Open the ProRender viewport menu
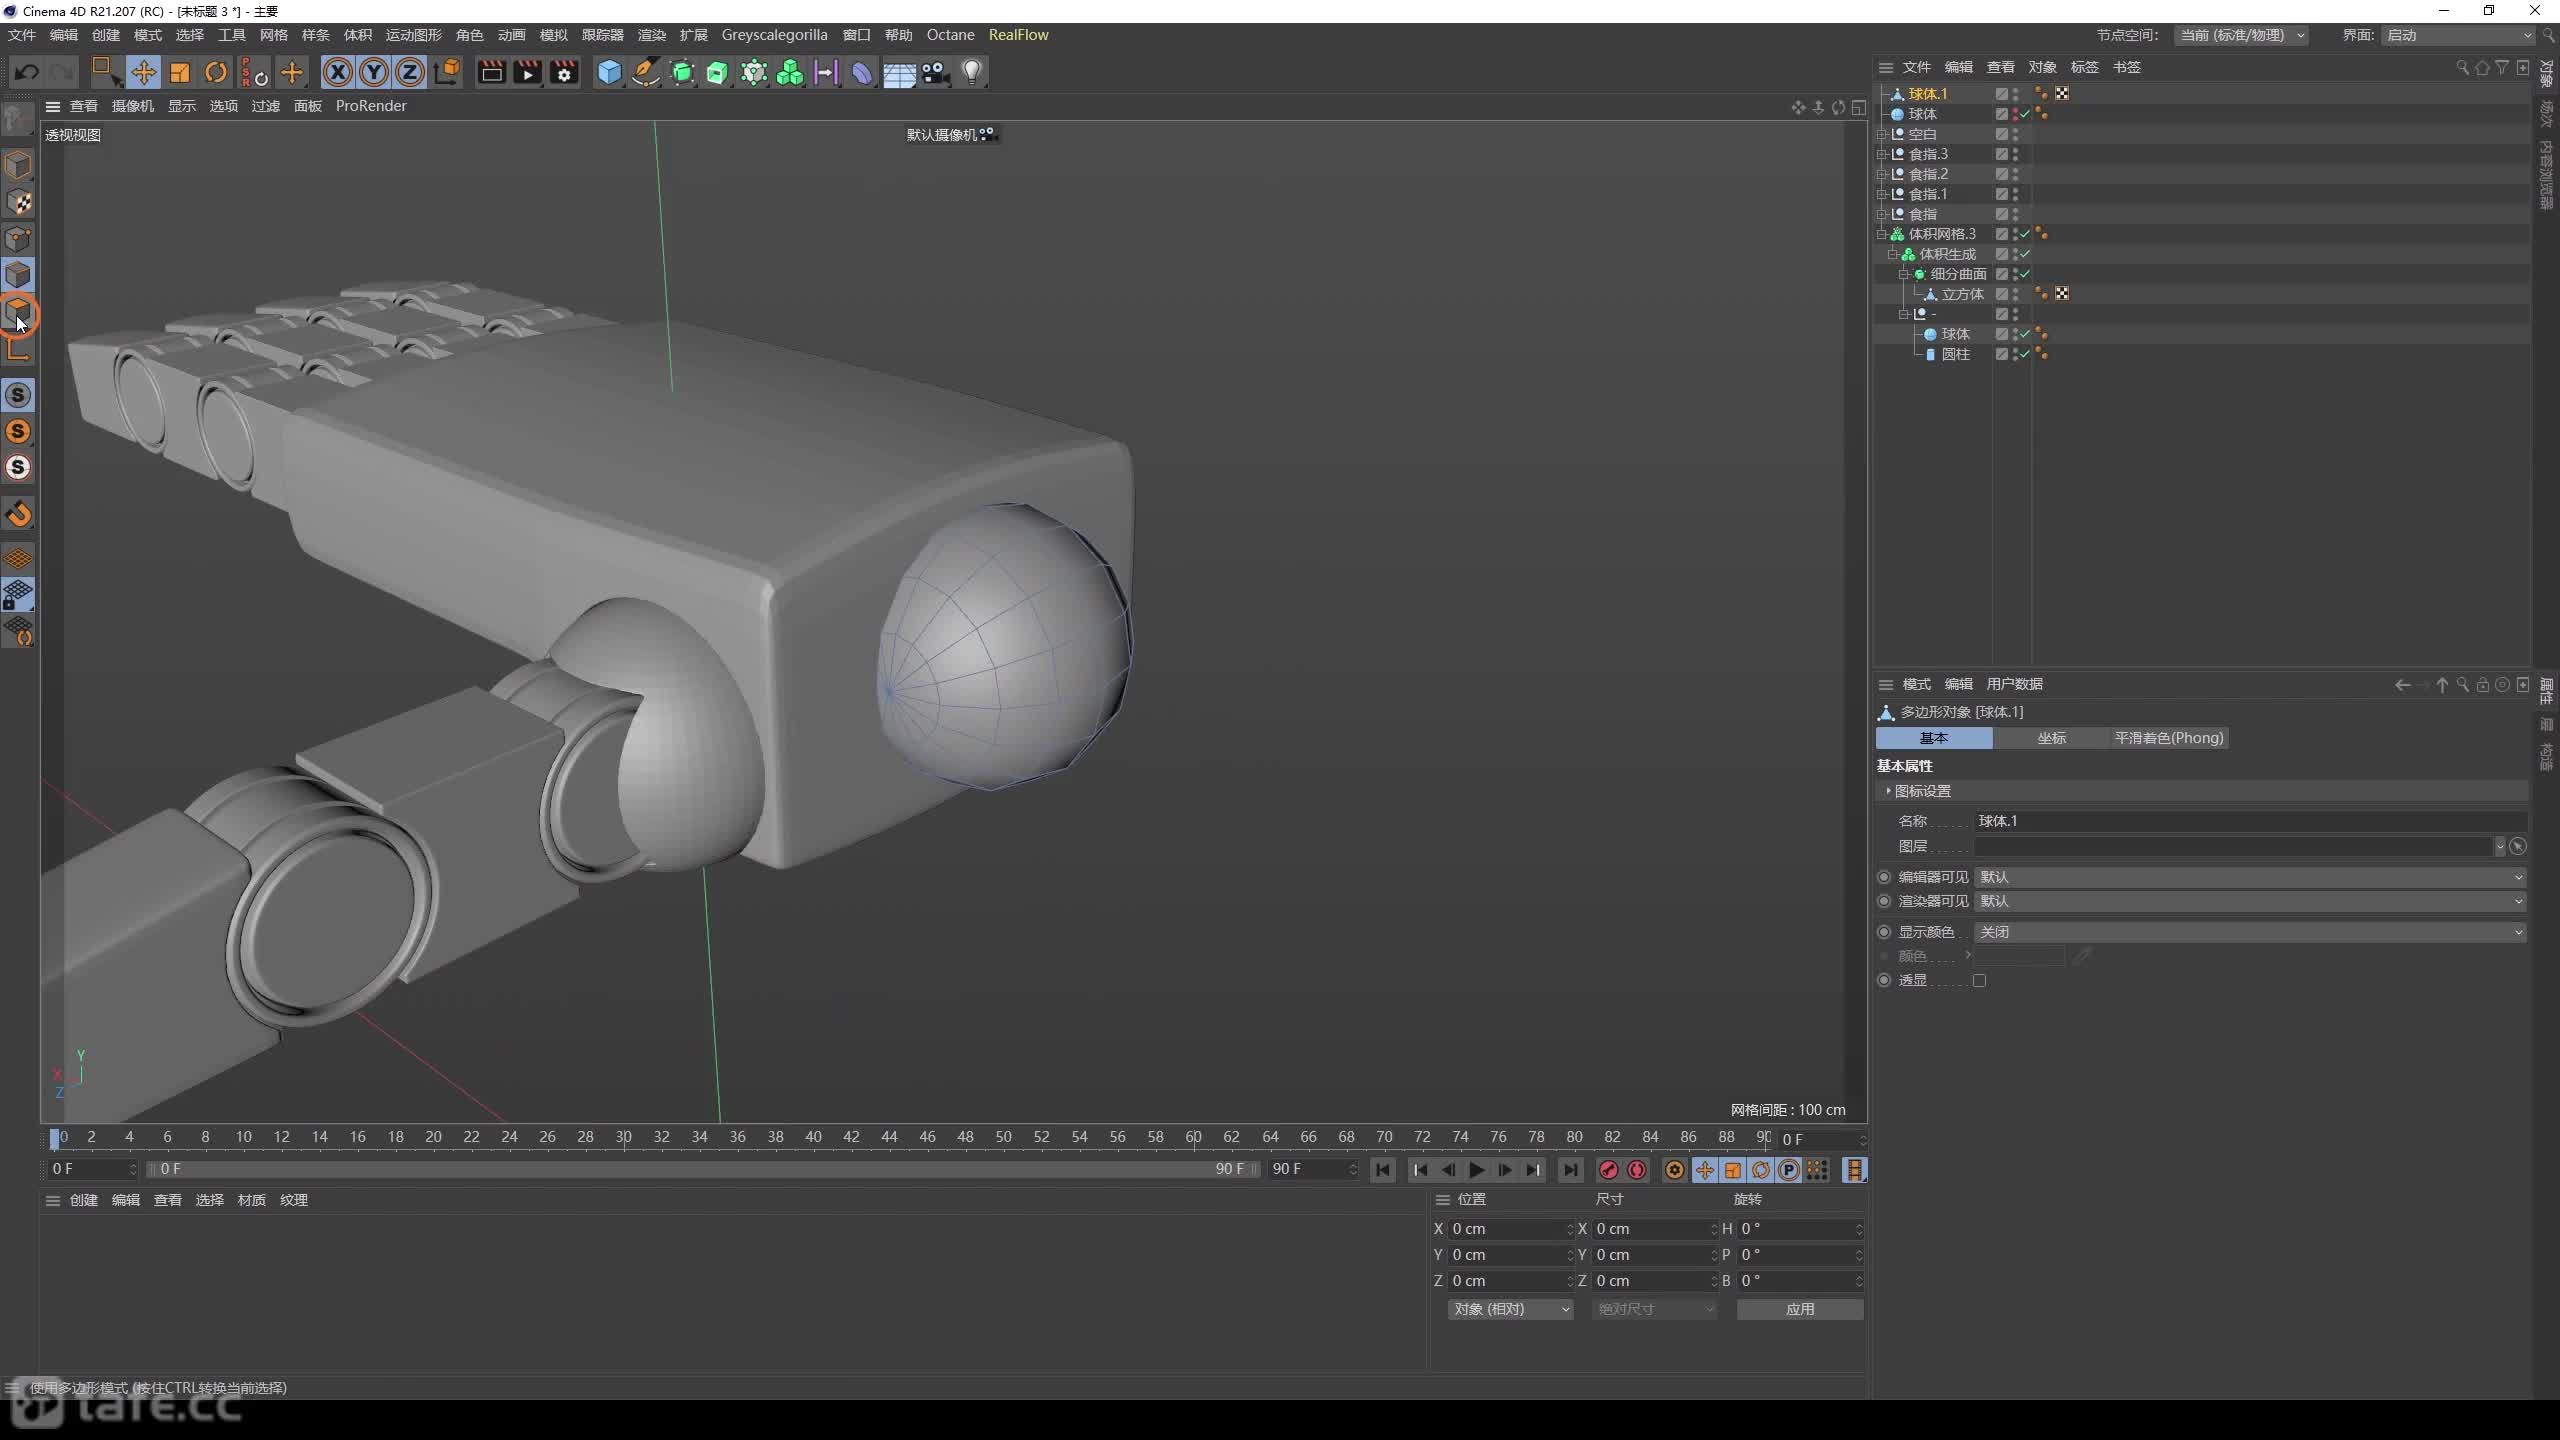 click(x=371, y=106)
